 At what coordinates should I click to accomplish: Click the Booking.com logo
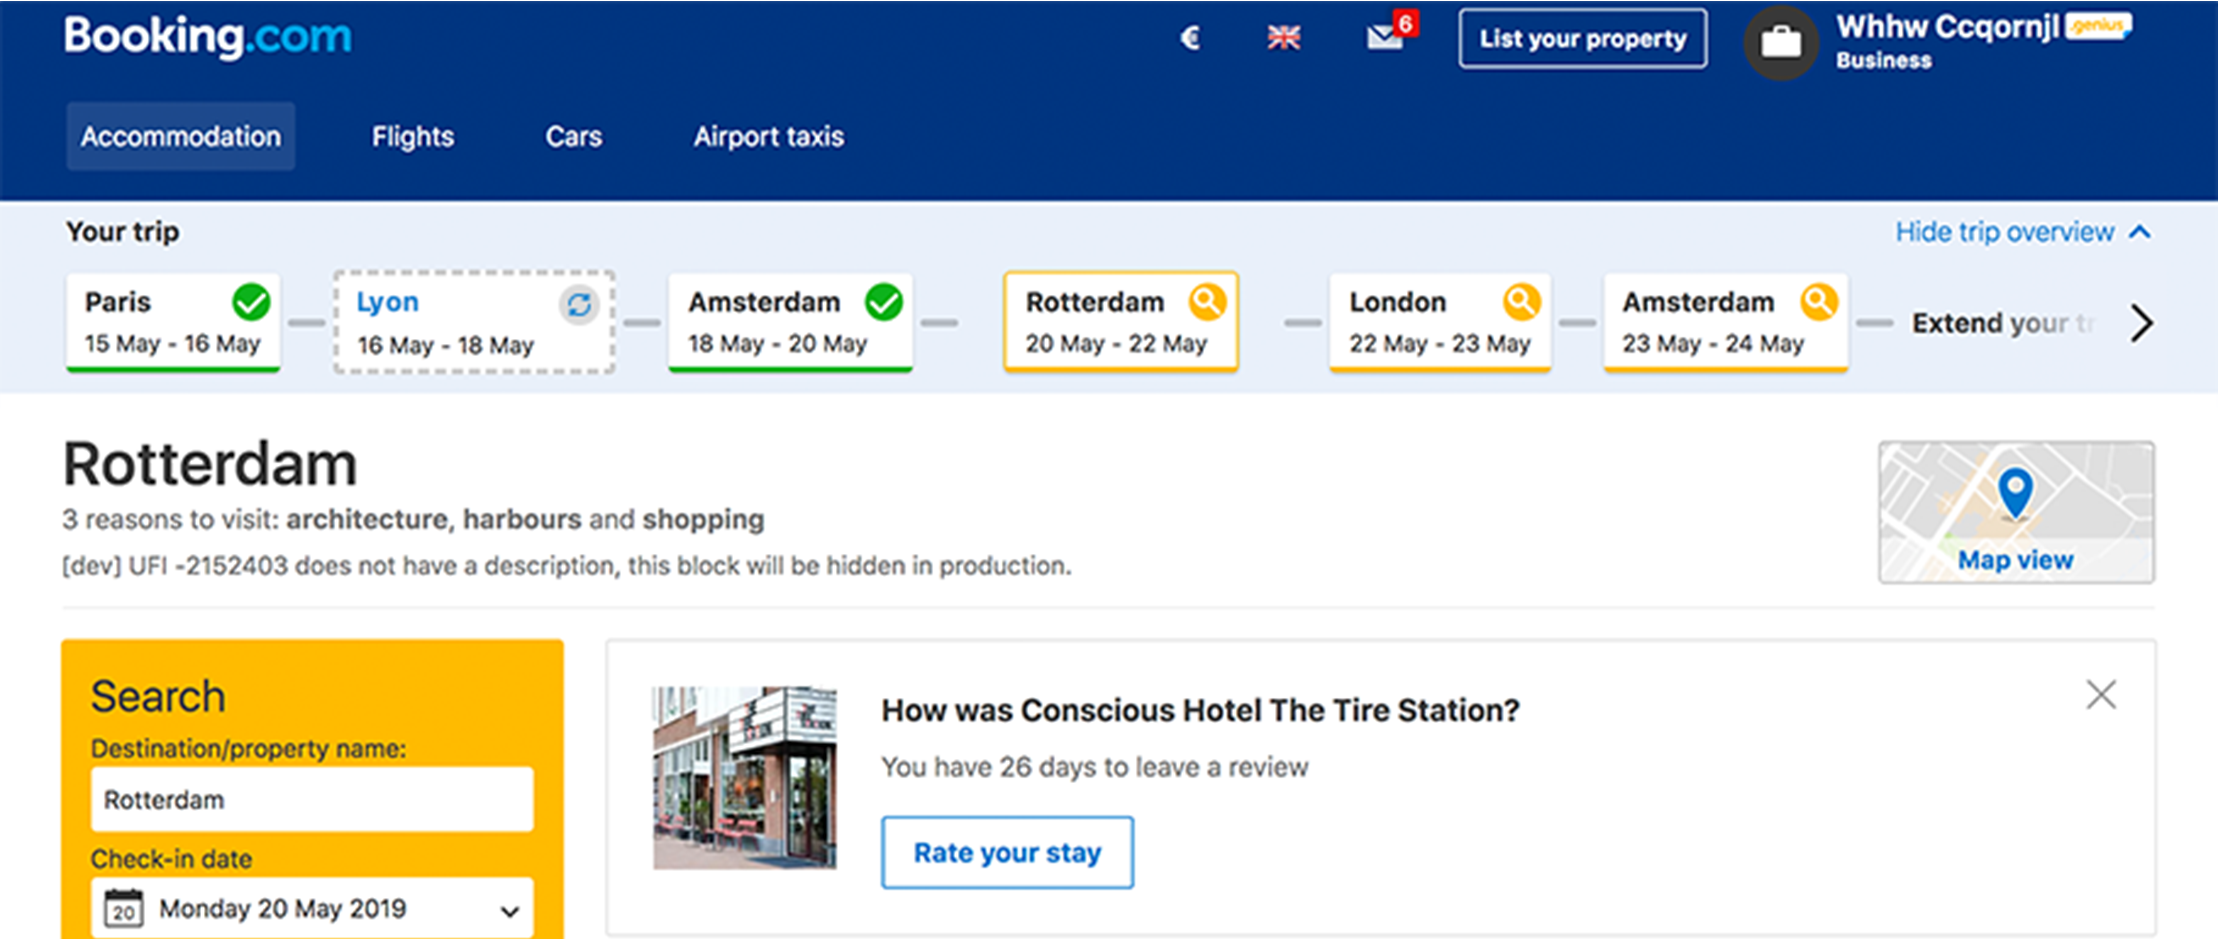(207, 37)
